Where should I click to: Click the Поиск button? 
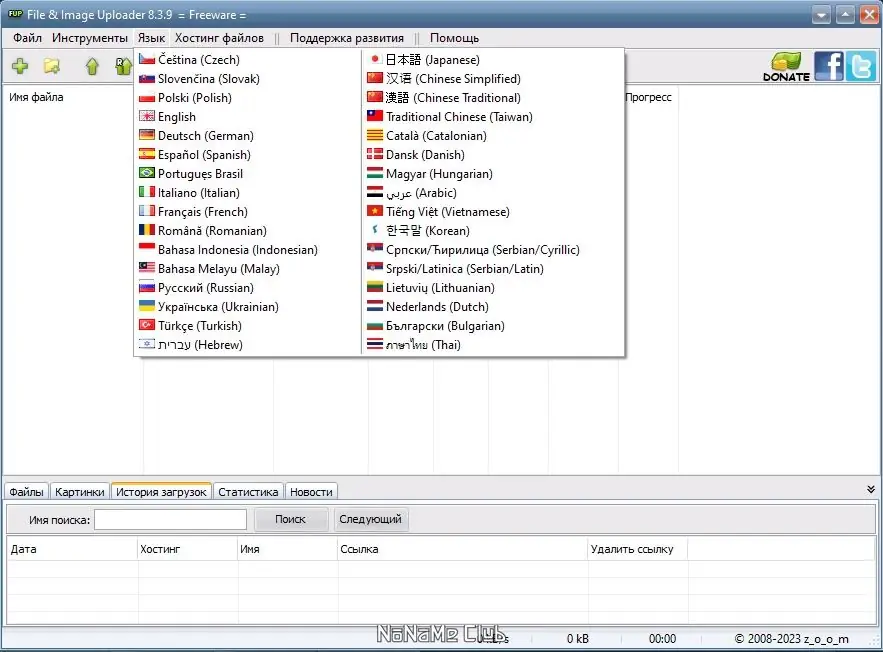click(x=291, y=519)
